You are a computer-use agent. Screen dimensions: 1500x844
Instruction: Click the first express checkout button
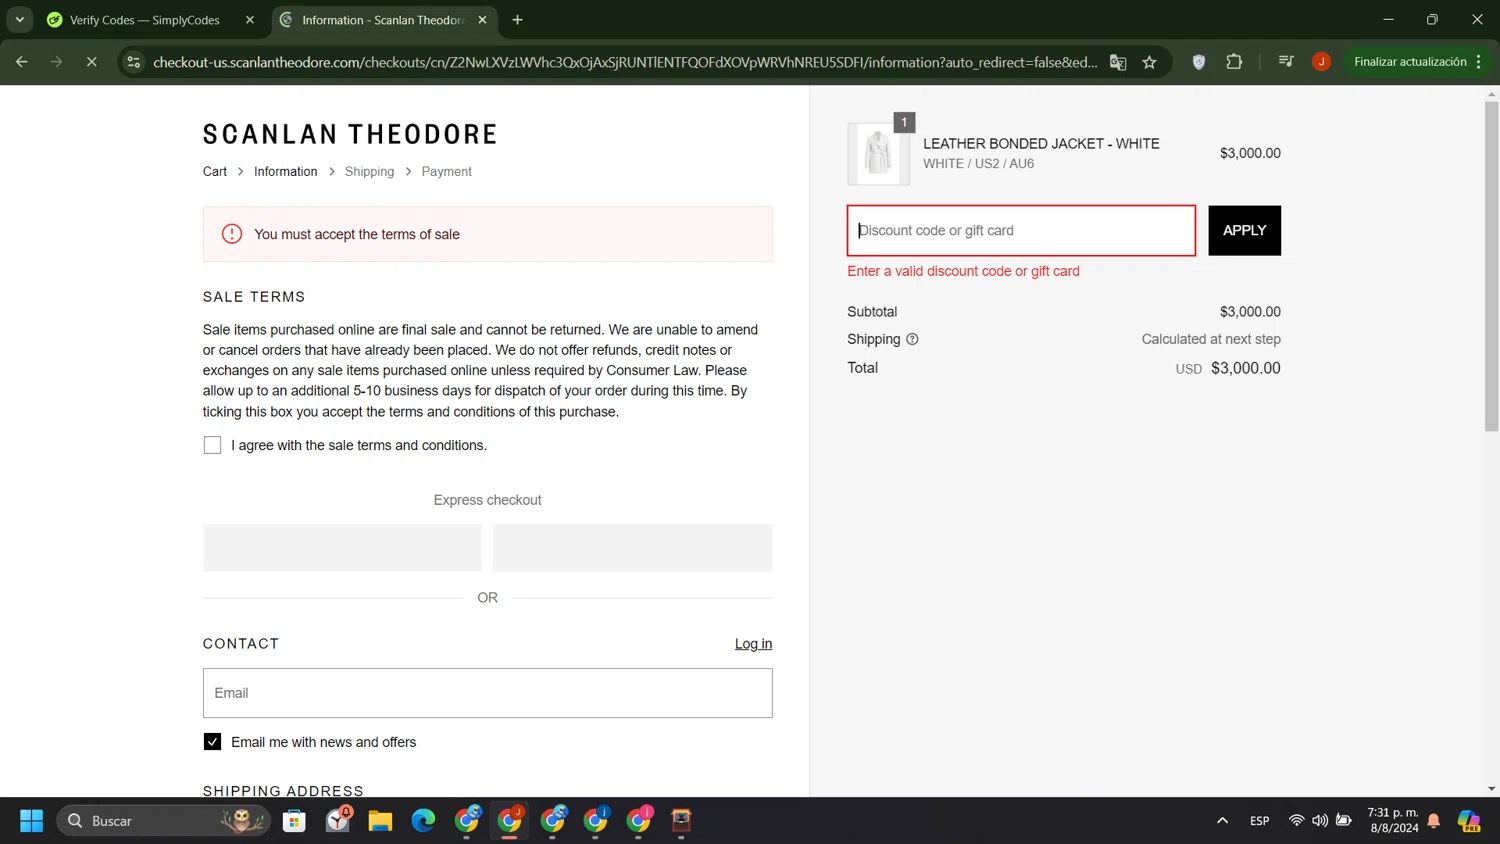[x=342, y=548]
